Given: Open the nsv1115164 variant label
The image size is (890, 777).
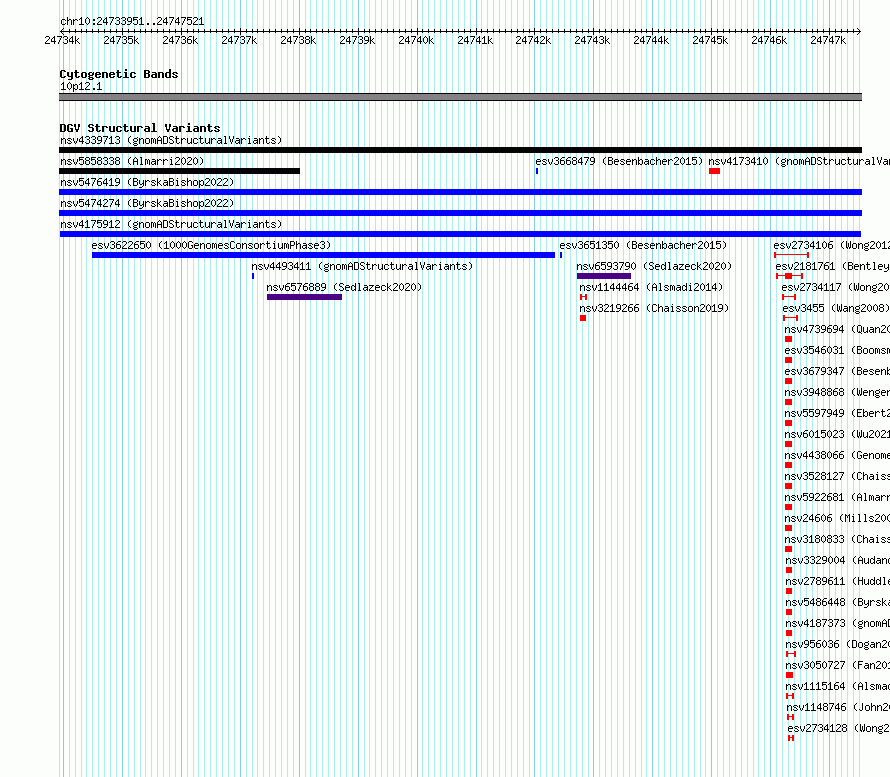Looking at the screenshot, I should coord(837,686).
